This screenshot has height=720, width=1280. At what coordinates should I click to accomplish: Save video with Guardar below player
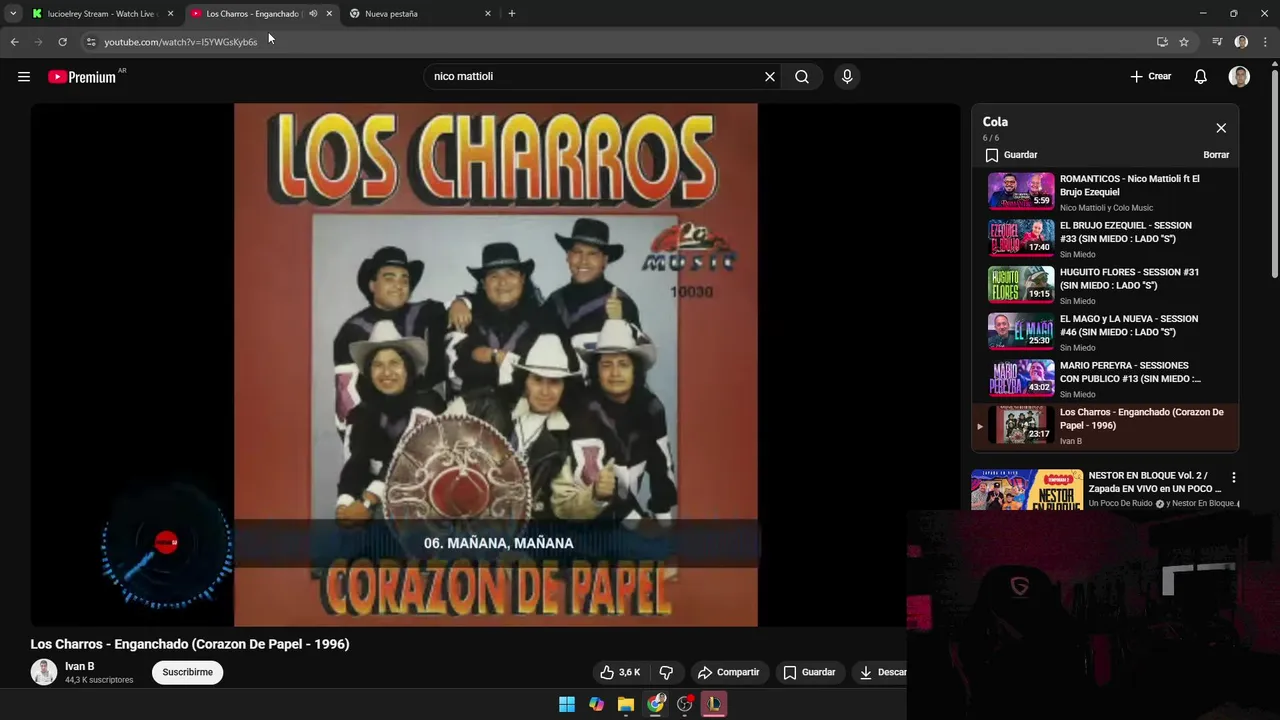click(809, 672)
